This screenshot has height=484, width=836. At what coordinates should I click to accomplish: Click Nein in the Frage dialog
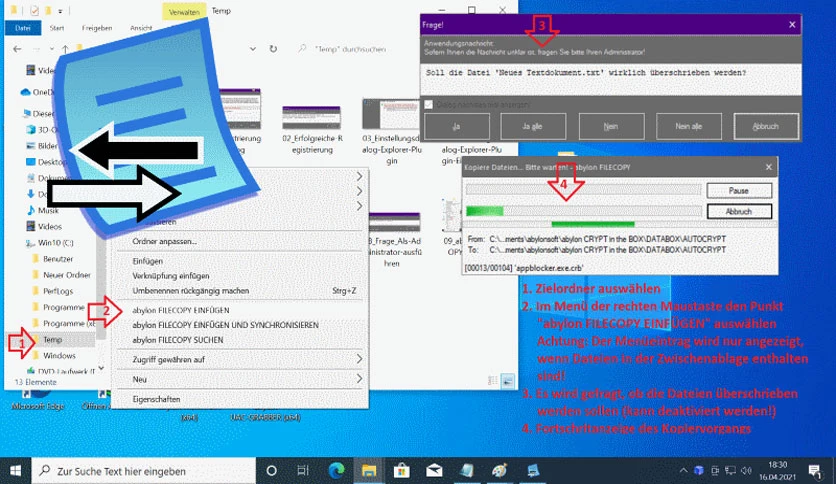coord(611,127)
